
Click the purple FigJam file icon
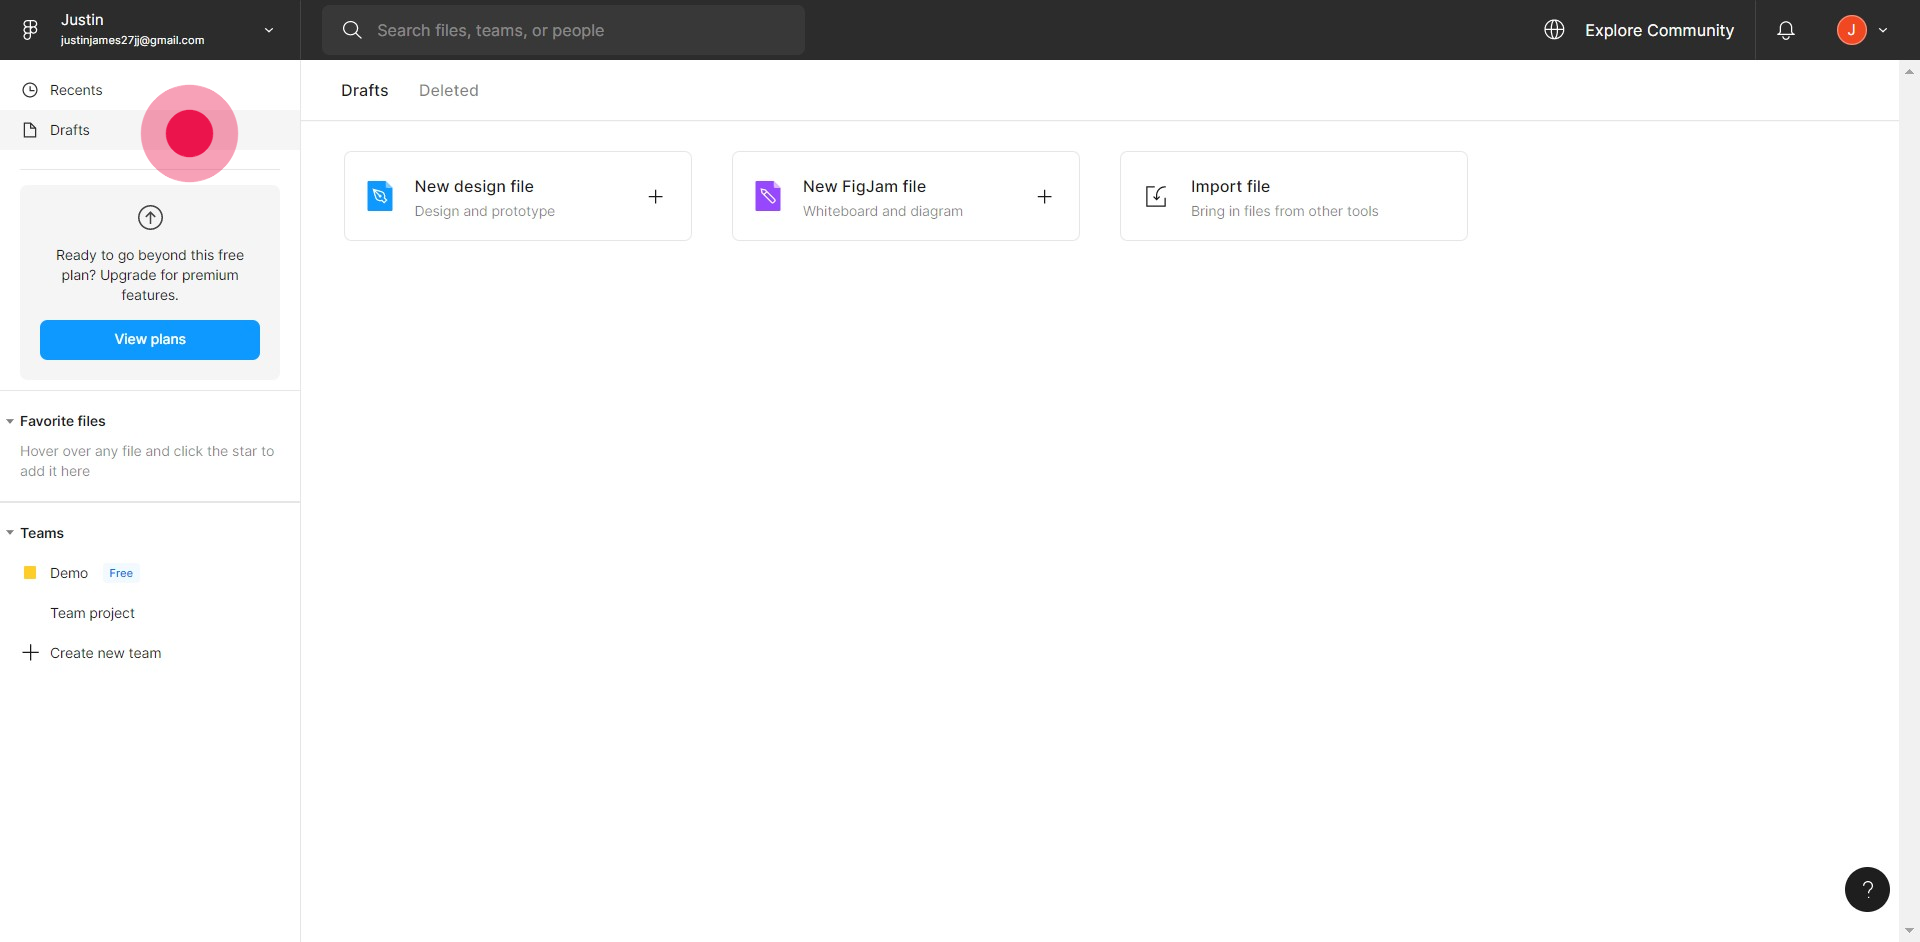pyautogui.click(x=767, y=196)
